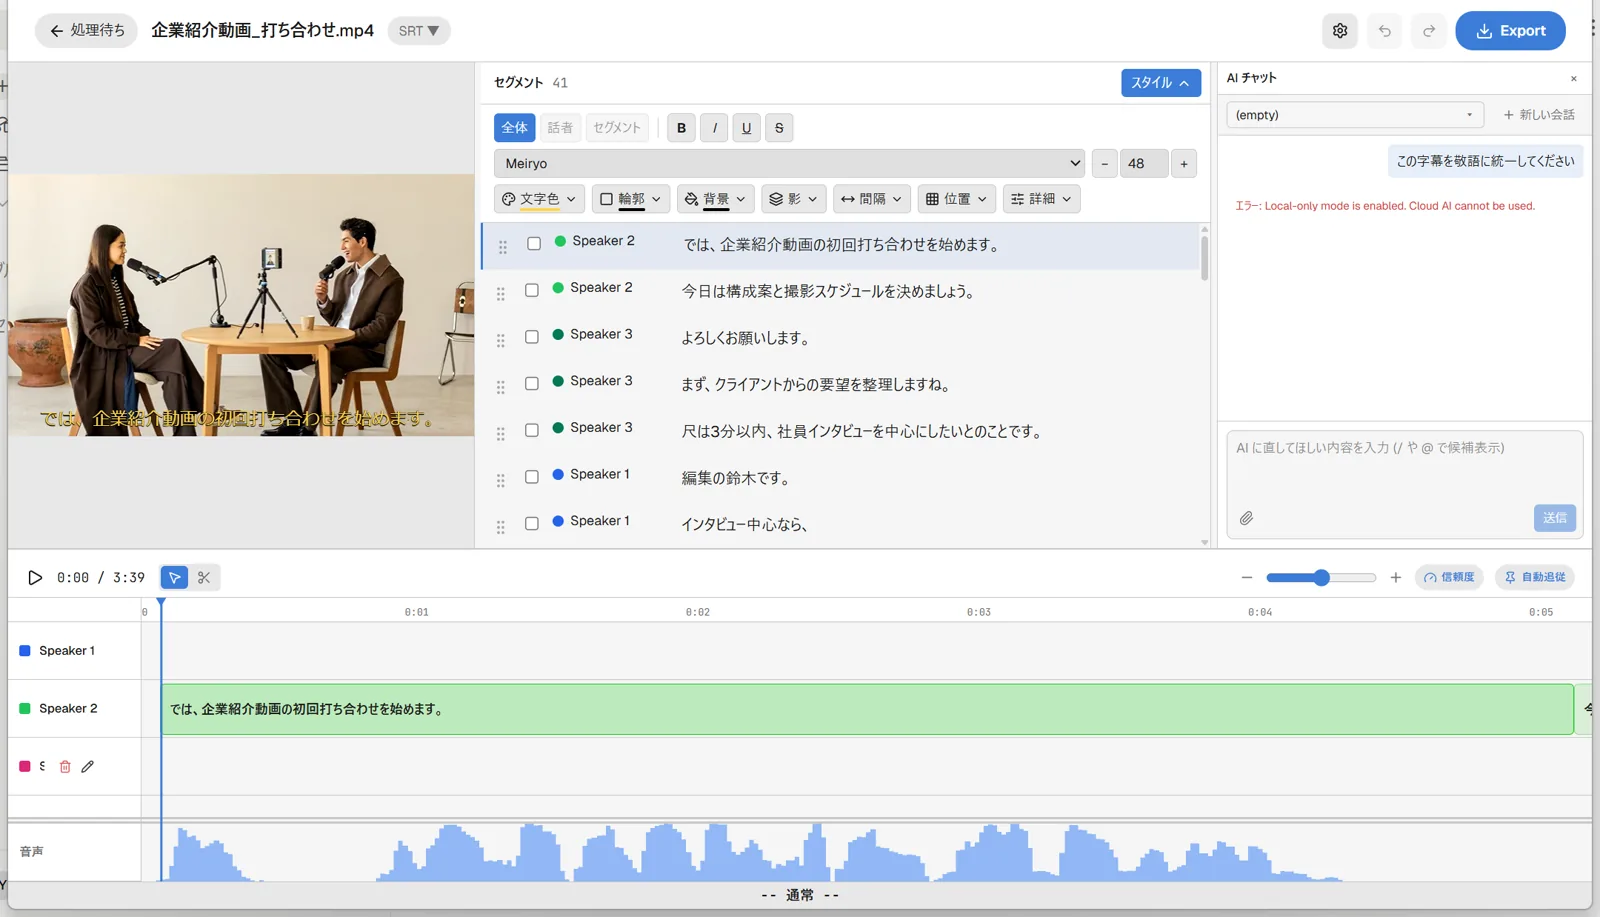Switch to the セグメント style tab
1600x917 pixels.
point(616,127)
